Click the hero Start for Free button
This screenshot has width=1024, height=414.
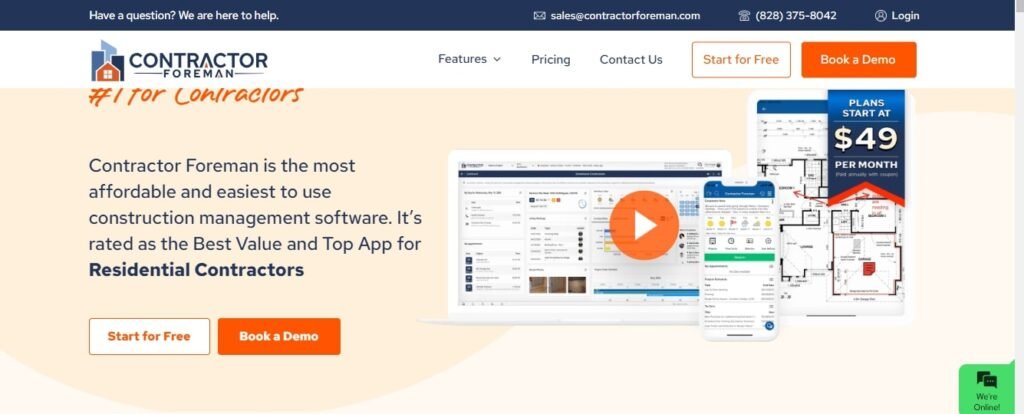point(150,336)
